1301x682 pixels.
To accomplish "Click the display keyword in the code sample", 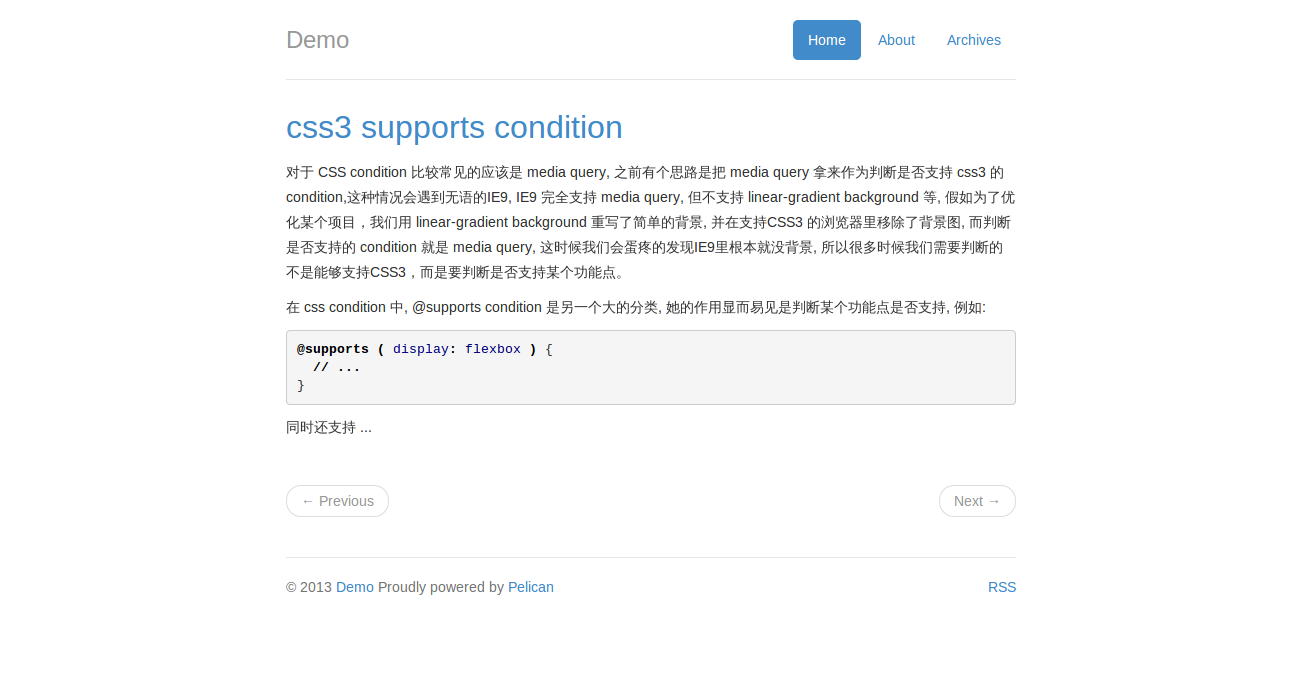I will (x=420, y=349).
